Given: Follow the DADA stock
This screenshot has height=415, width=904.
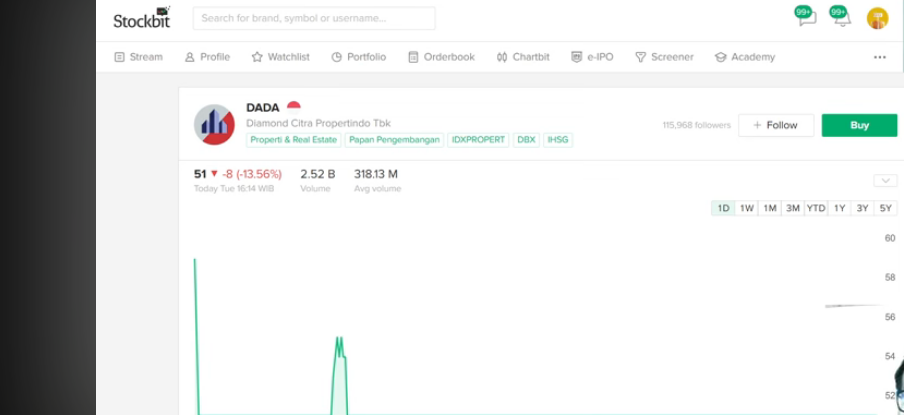Looking at the screenshot, I should (775, 125).
